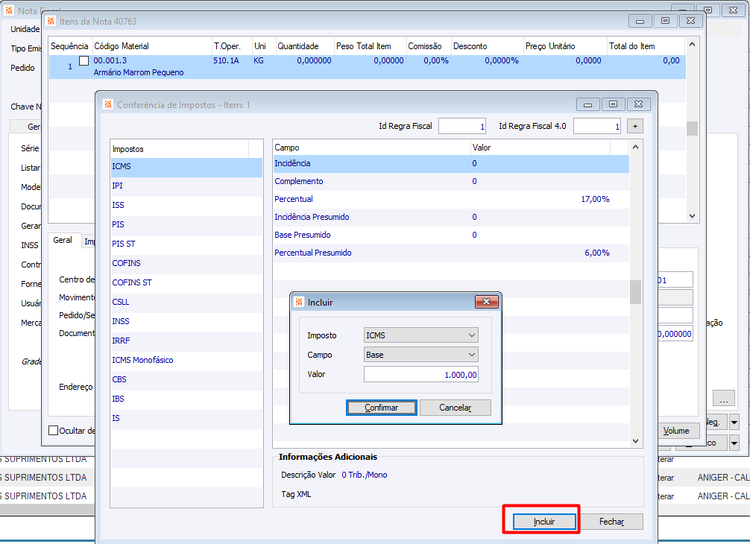This screenshot has height=544, width=750.
Task: Close the Itens da Nota 40763 window
Action: pos(691,21)
